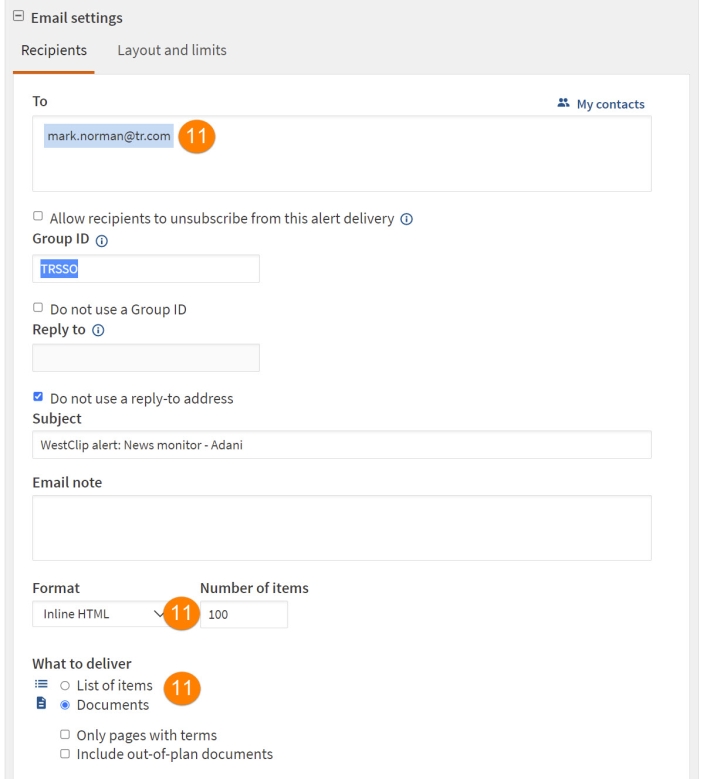Click the Group ID info icon
The height and width of the screenshot is (779, 710).
pos(101,241)
